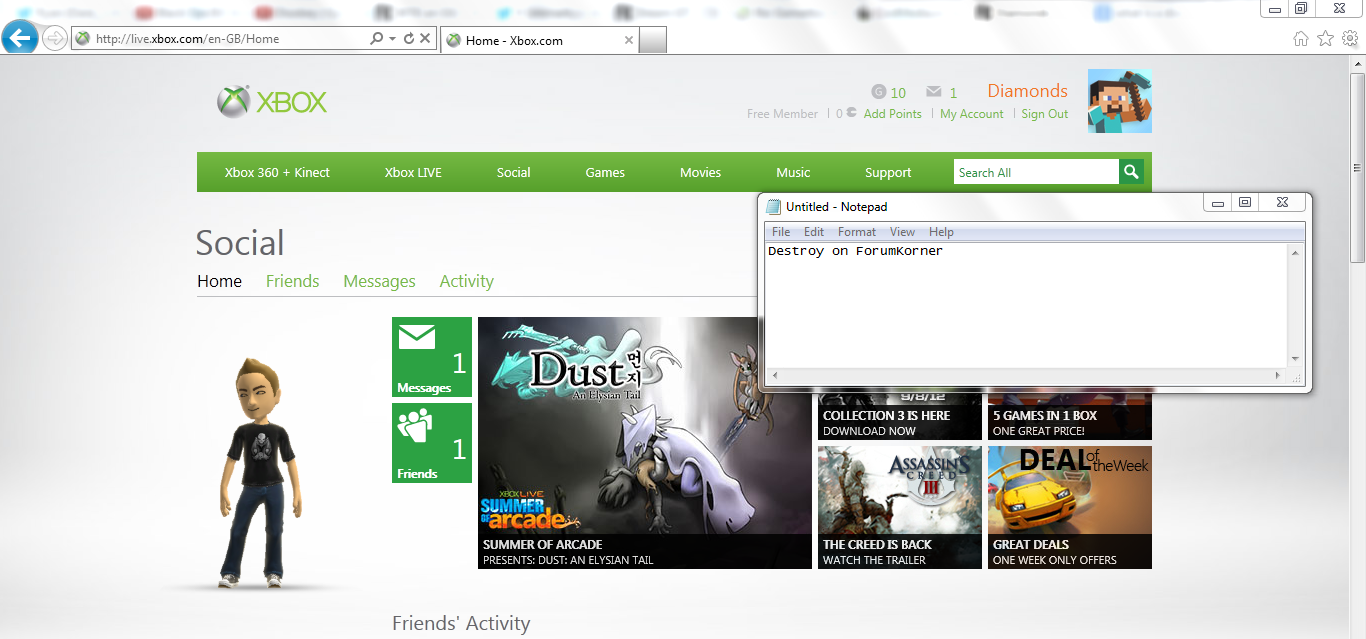This screenshot has height=639, width=1366.
Task: Open the 5 Games in 1 Box tile
Action: [x=1070, y=417]
